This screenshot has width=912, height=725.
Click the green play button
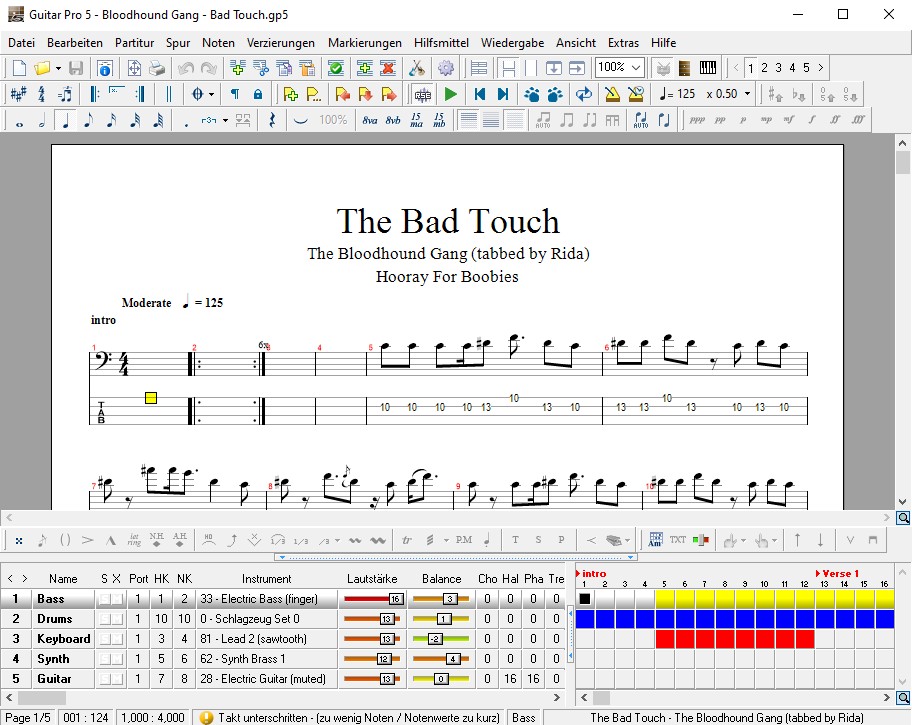pyautogui.click(x=450, y=94)
